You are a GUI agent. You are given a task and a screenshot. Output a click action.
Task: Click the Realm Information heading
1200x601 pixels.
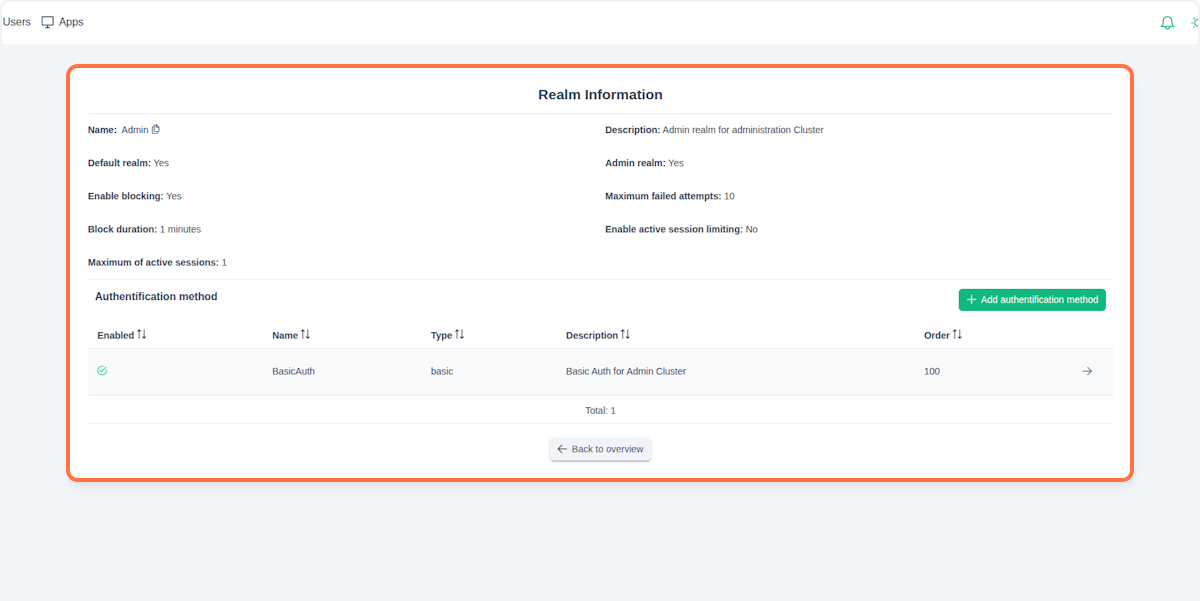tap(600, 95)
